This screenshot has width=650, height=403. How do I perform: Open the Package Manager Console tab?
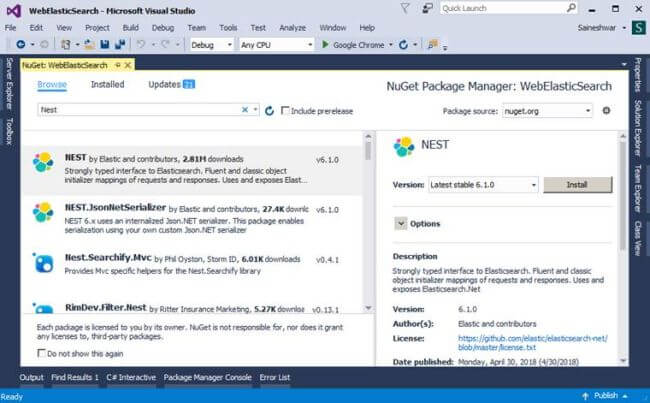coord(207,377)
